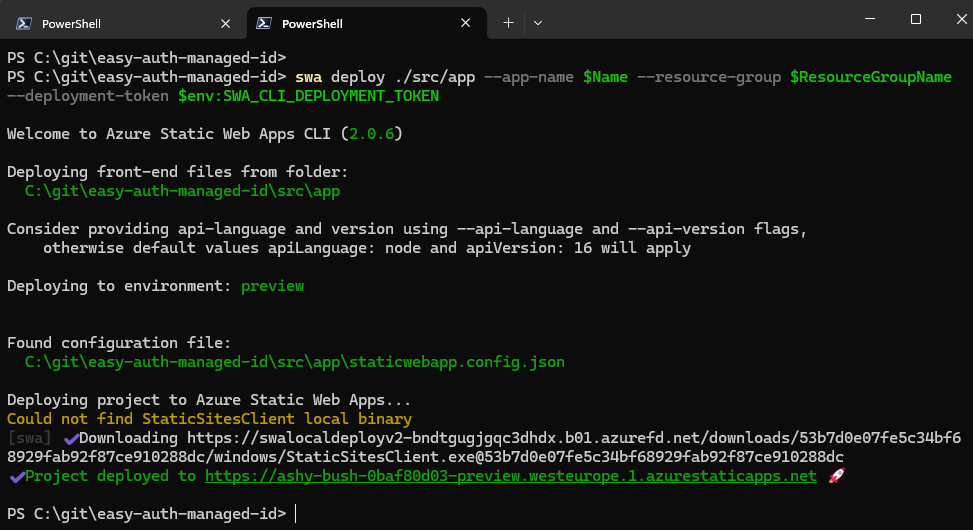This screenshot has height=530, width=973.
Task: Click the --app-name flag text
Action: 529,77
